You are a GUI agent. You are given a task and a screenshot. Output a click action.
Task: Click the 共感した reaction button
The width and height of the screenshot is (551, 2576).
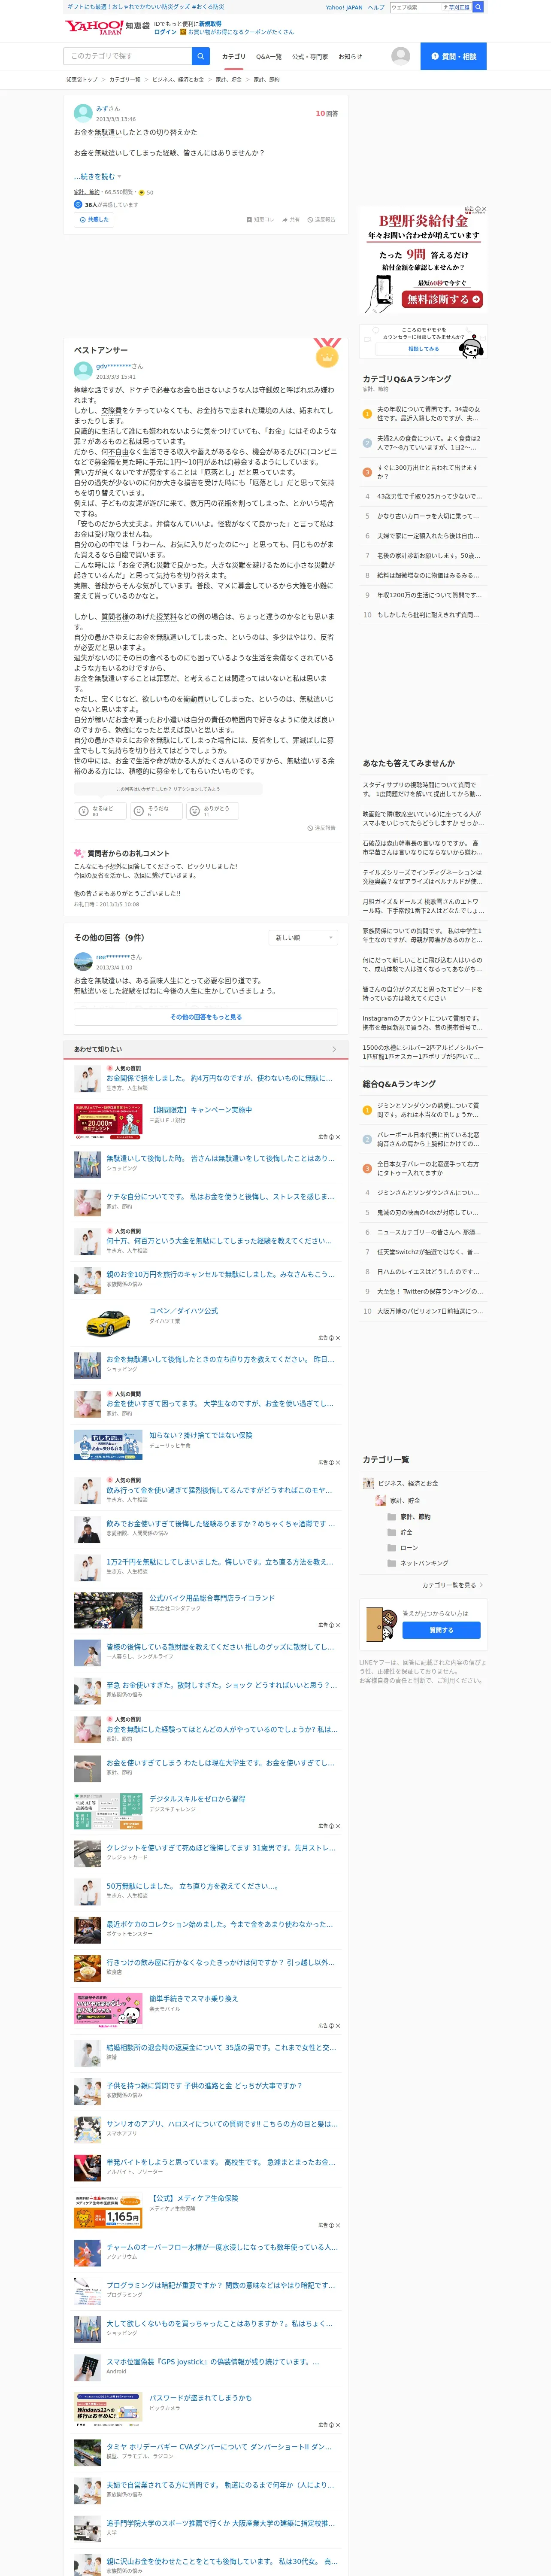pos(94,219)
